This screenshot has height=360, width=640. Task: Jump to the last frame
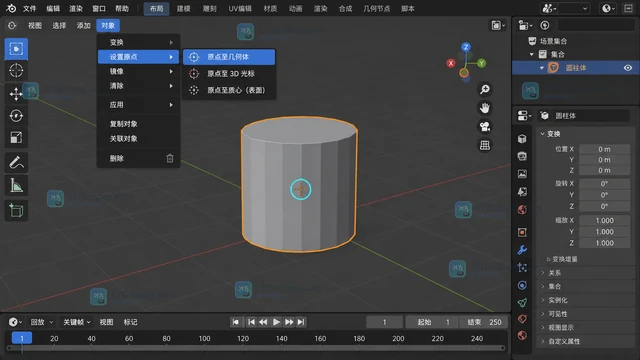301,322
